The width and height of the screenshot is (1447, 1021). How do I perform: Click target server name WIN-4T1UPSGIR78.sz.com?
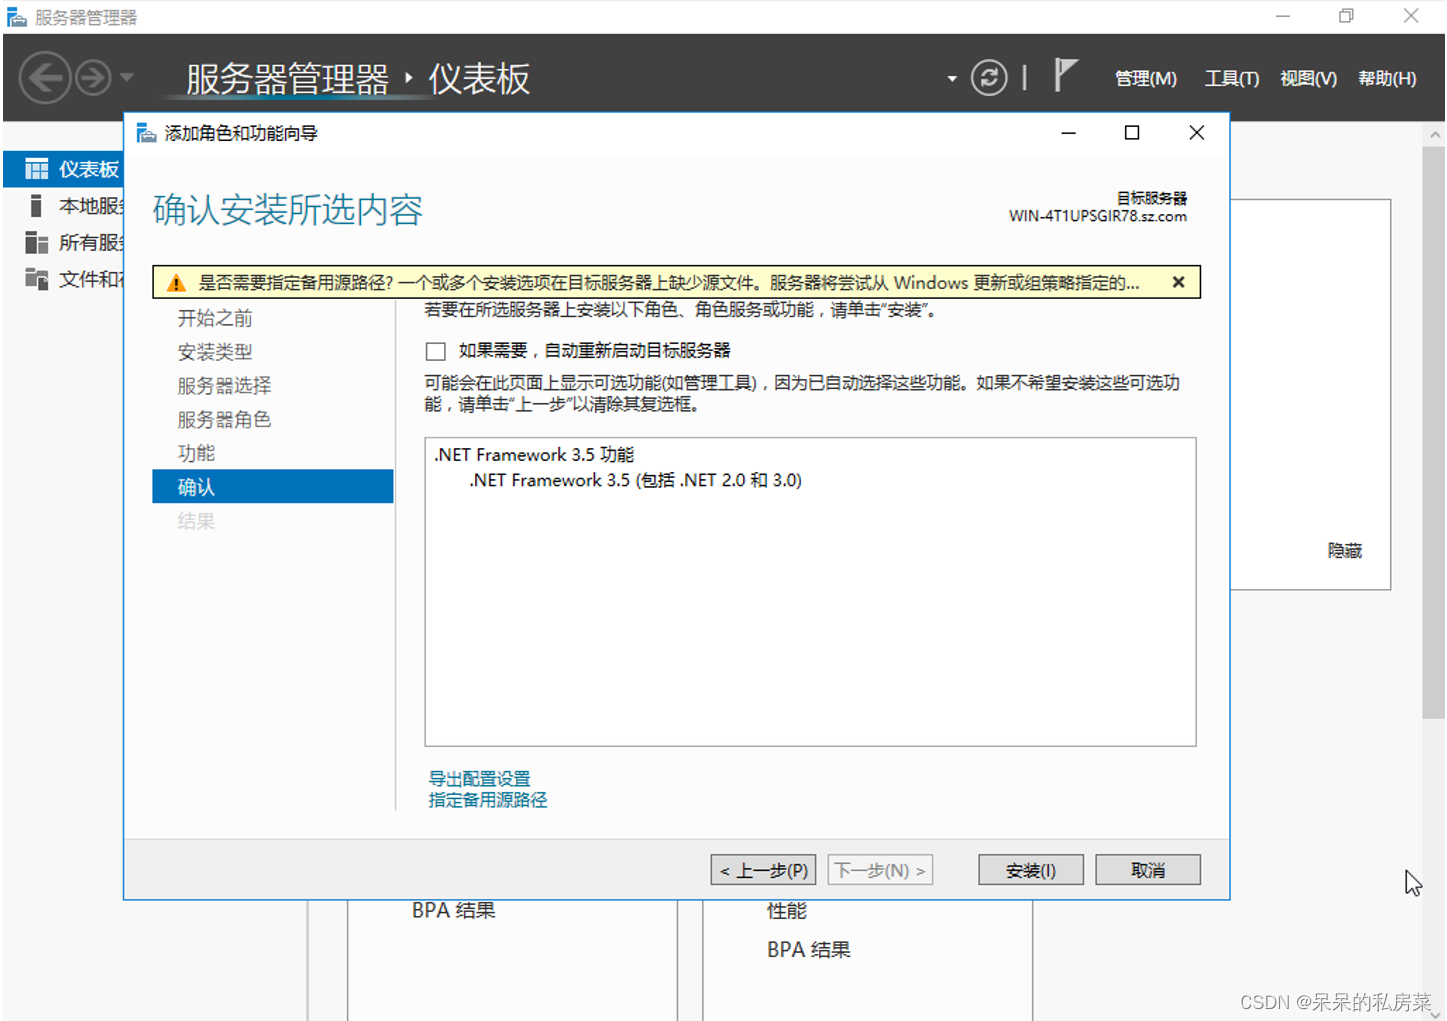(1098, 216)
